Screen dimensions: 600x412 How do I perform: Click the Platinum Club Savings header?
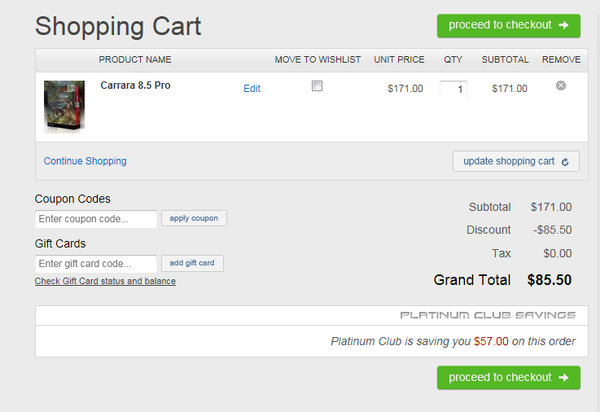pyautogui.click(x=487, y=315)
